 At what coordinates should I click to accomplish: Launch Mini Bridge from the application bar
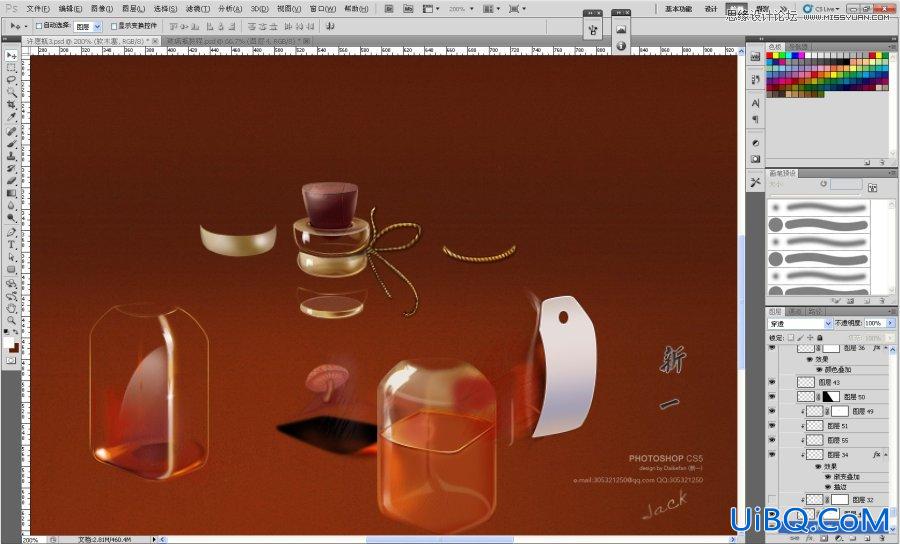click(408, 9)
